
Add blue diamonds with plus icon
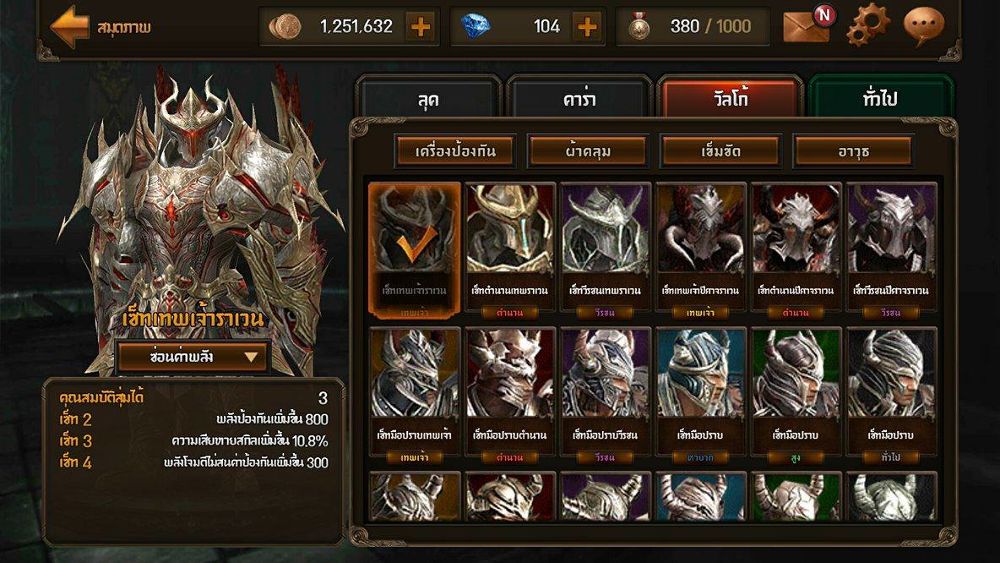pyautogui.click(x=587, y=27)
